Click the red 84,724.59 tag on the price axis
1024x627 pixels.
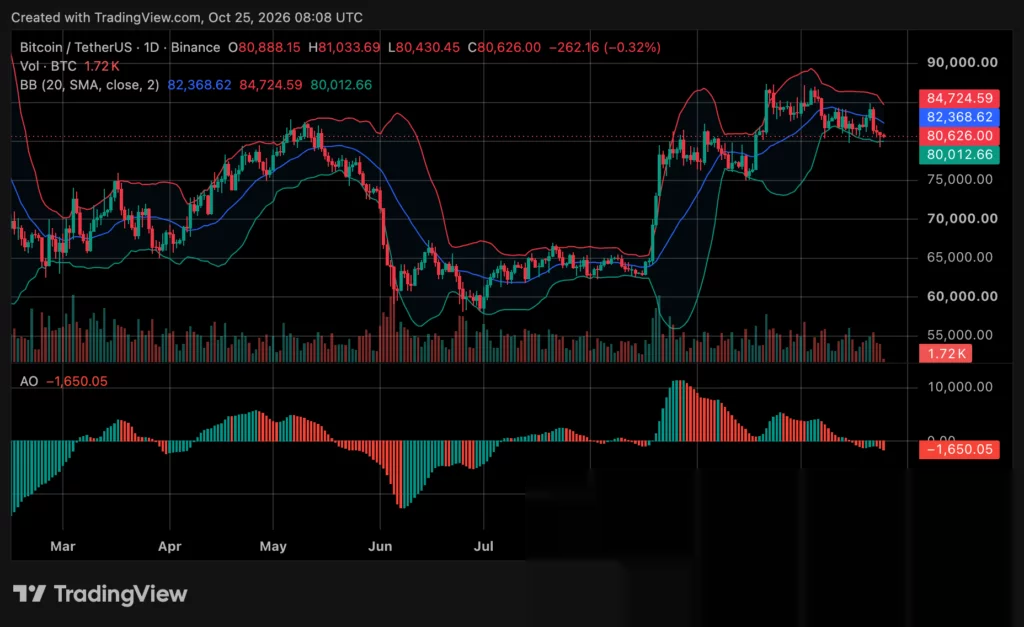coord(959,99)
